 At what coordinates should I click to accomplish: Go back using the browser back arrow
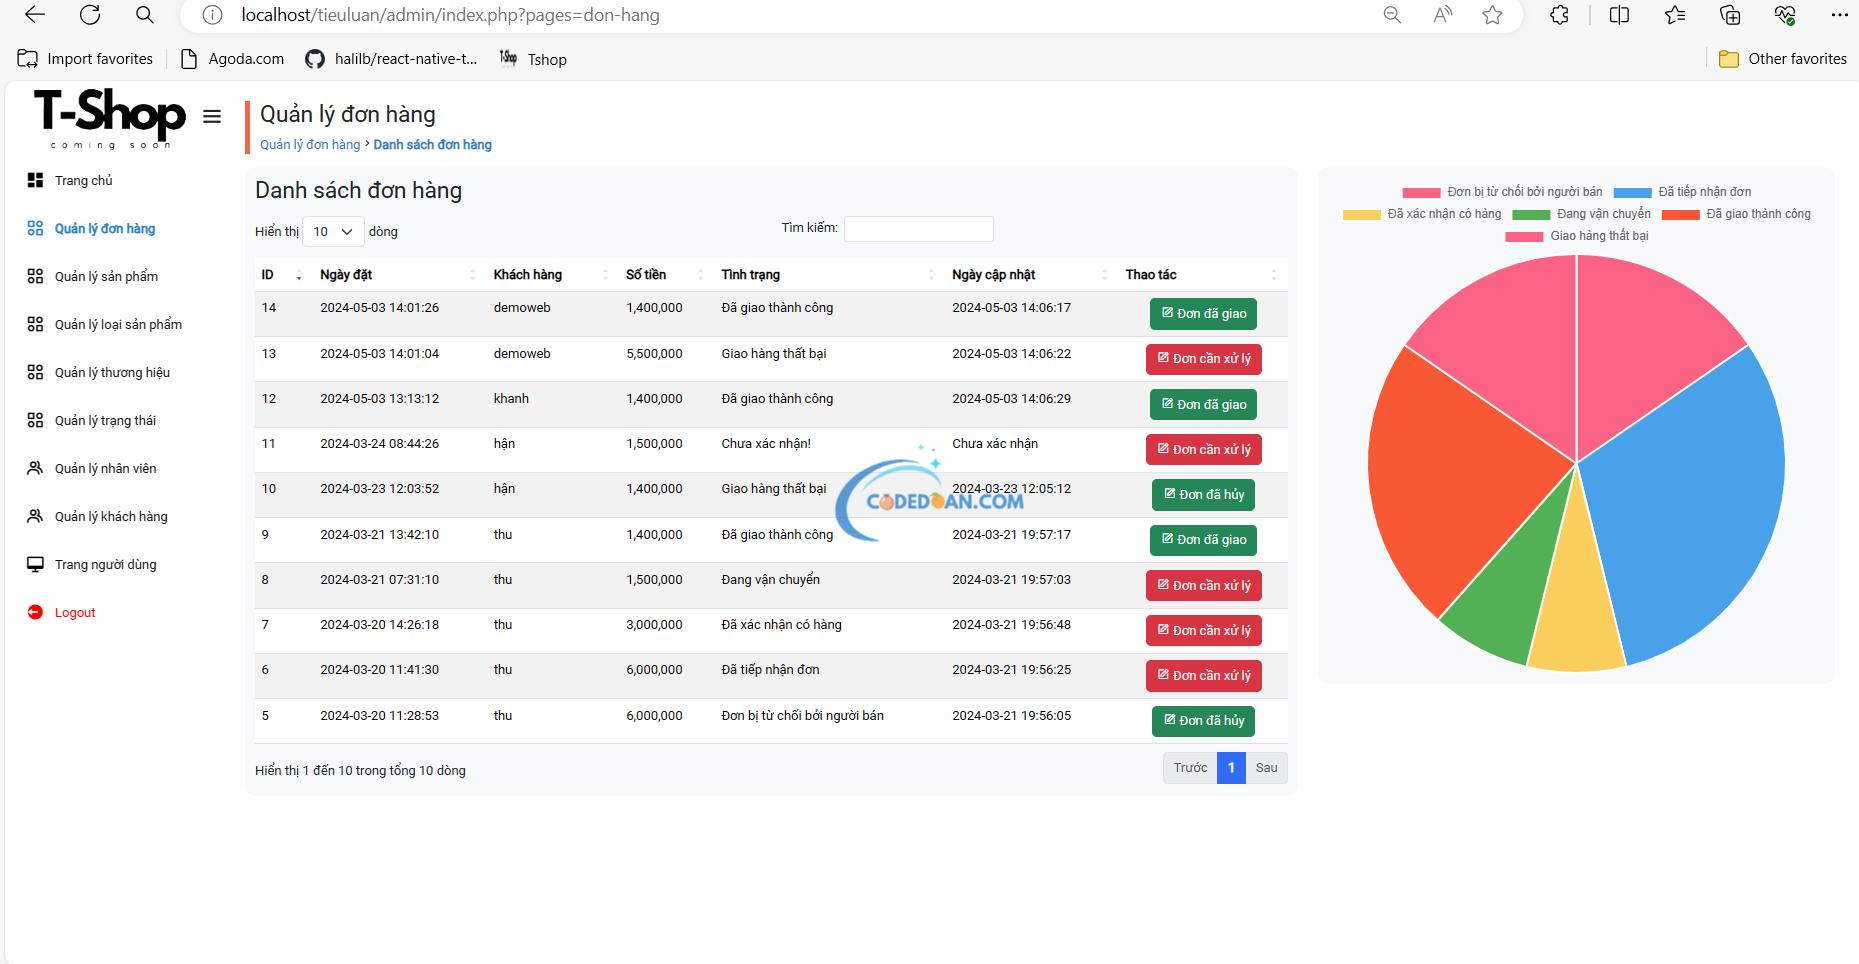tap(35, 15)
